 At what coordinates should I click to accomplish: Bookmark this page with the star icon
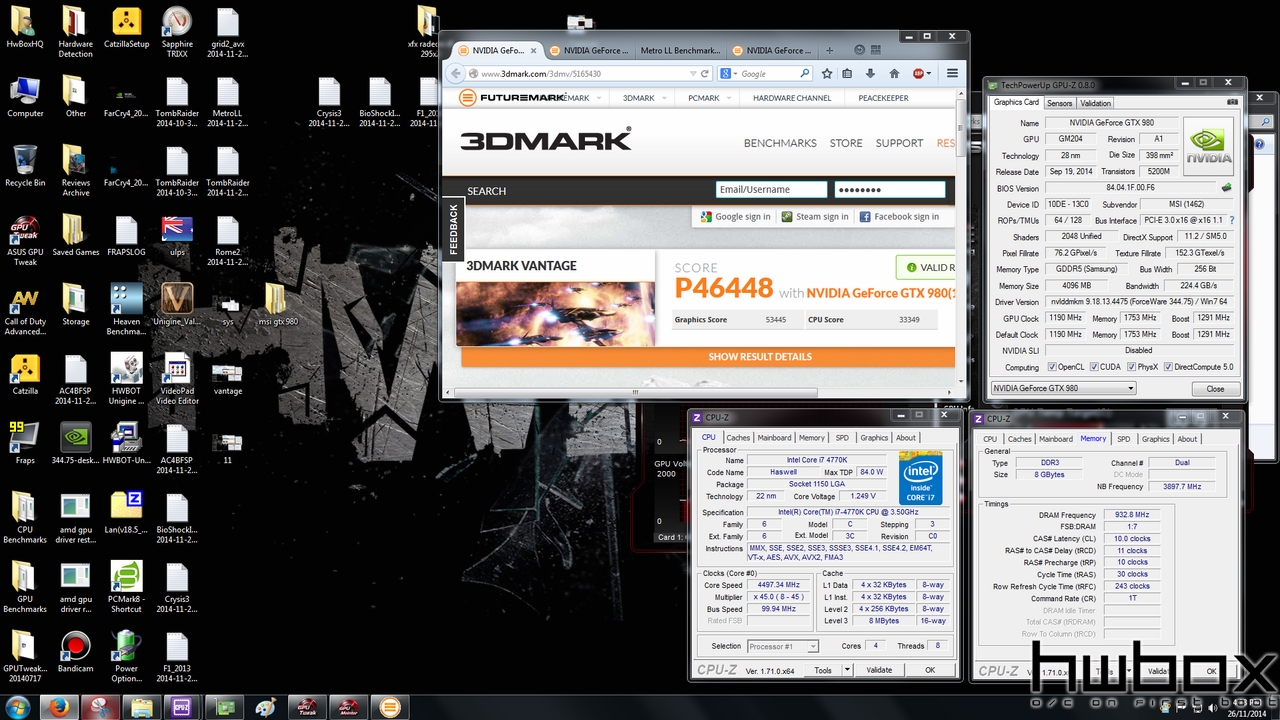[827, 73]
